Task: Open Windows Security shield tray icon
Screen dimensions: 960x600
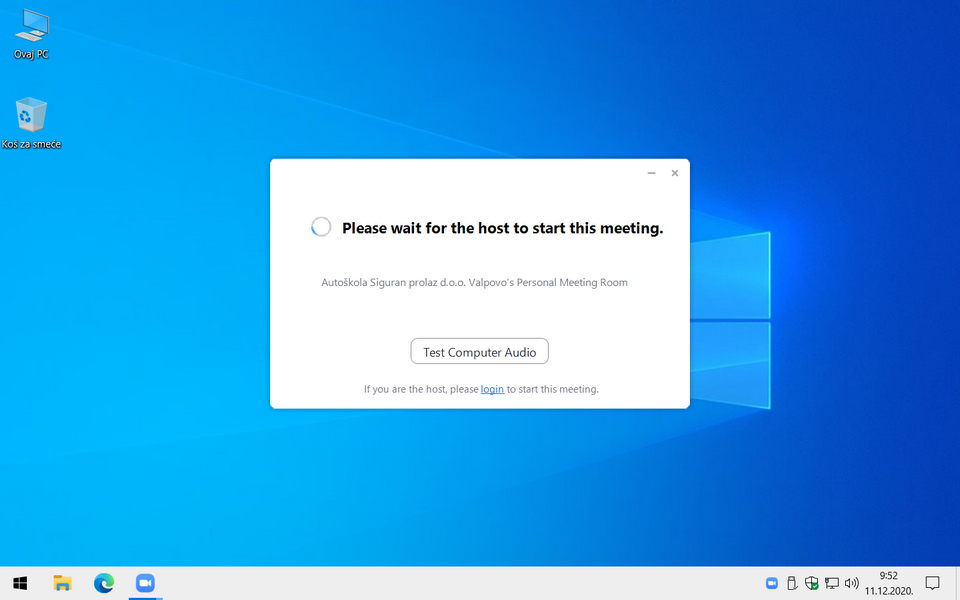Action: pos(812,583)
